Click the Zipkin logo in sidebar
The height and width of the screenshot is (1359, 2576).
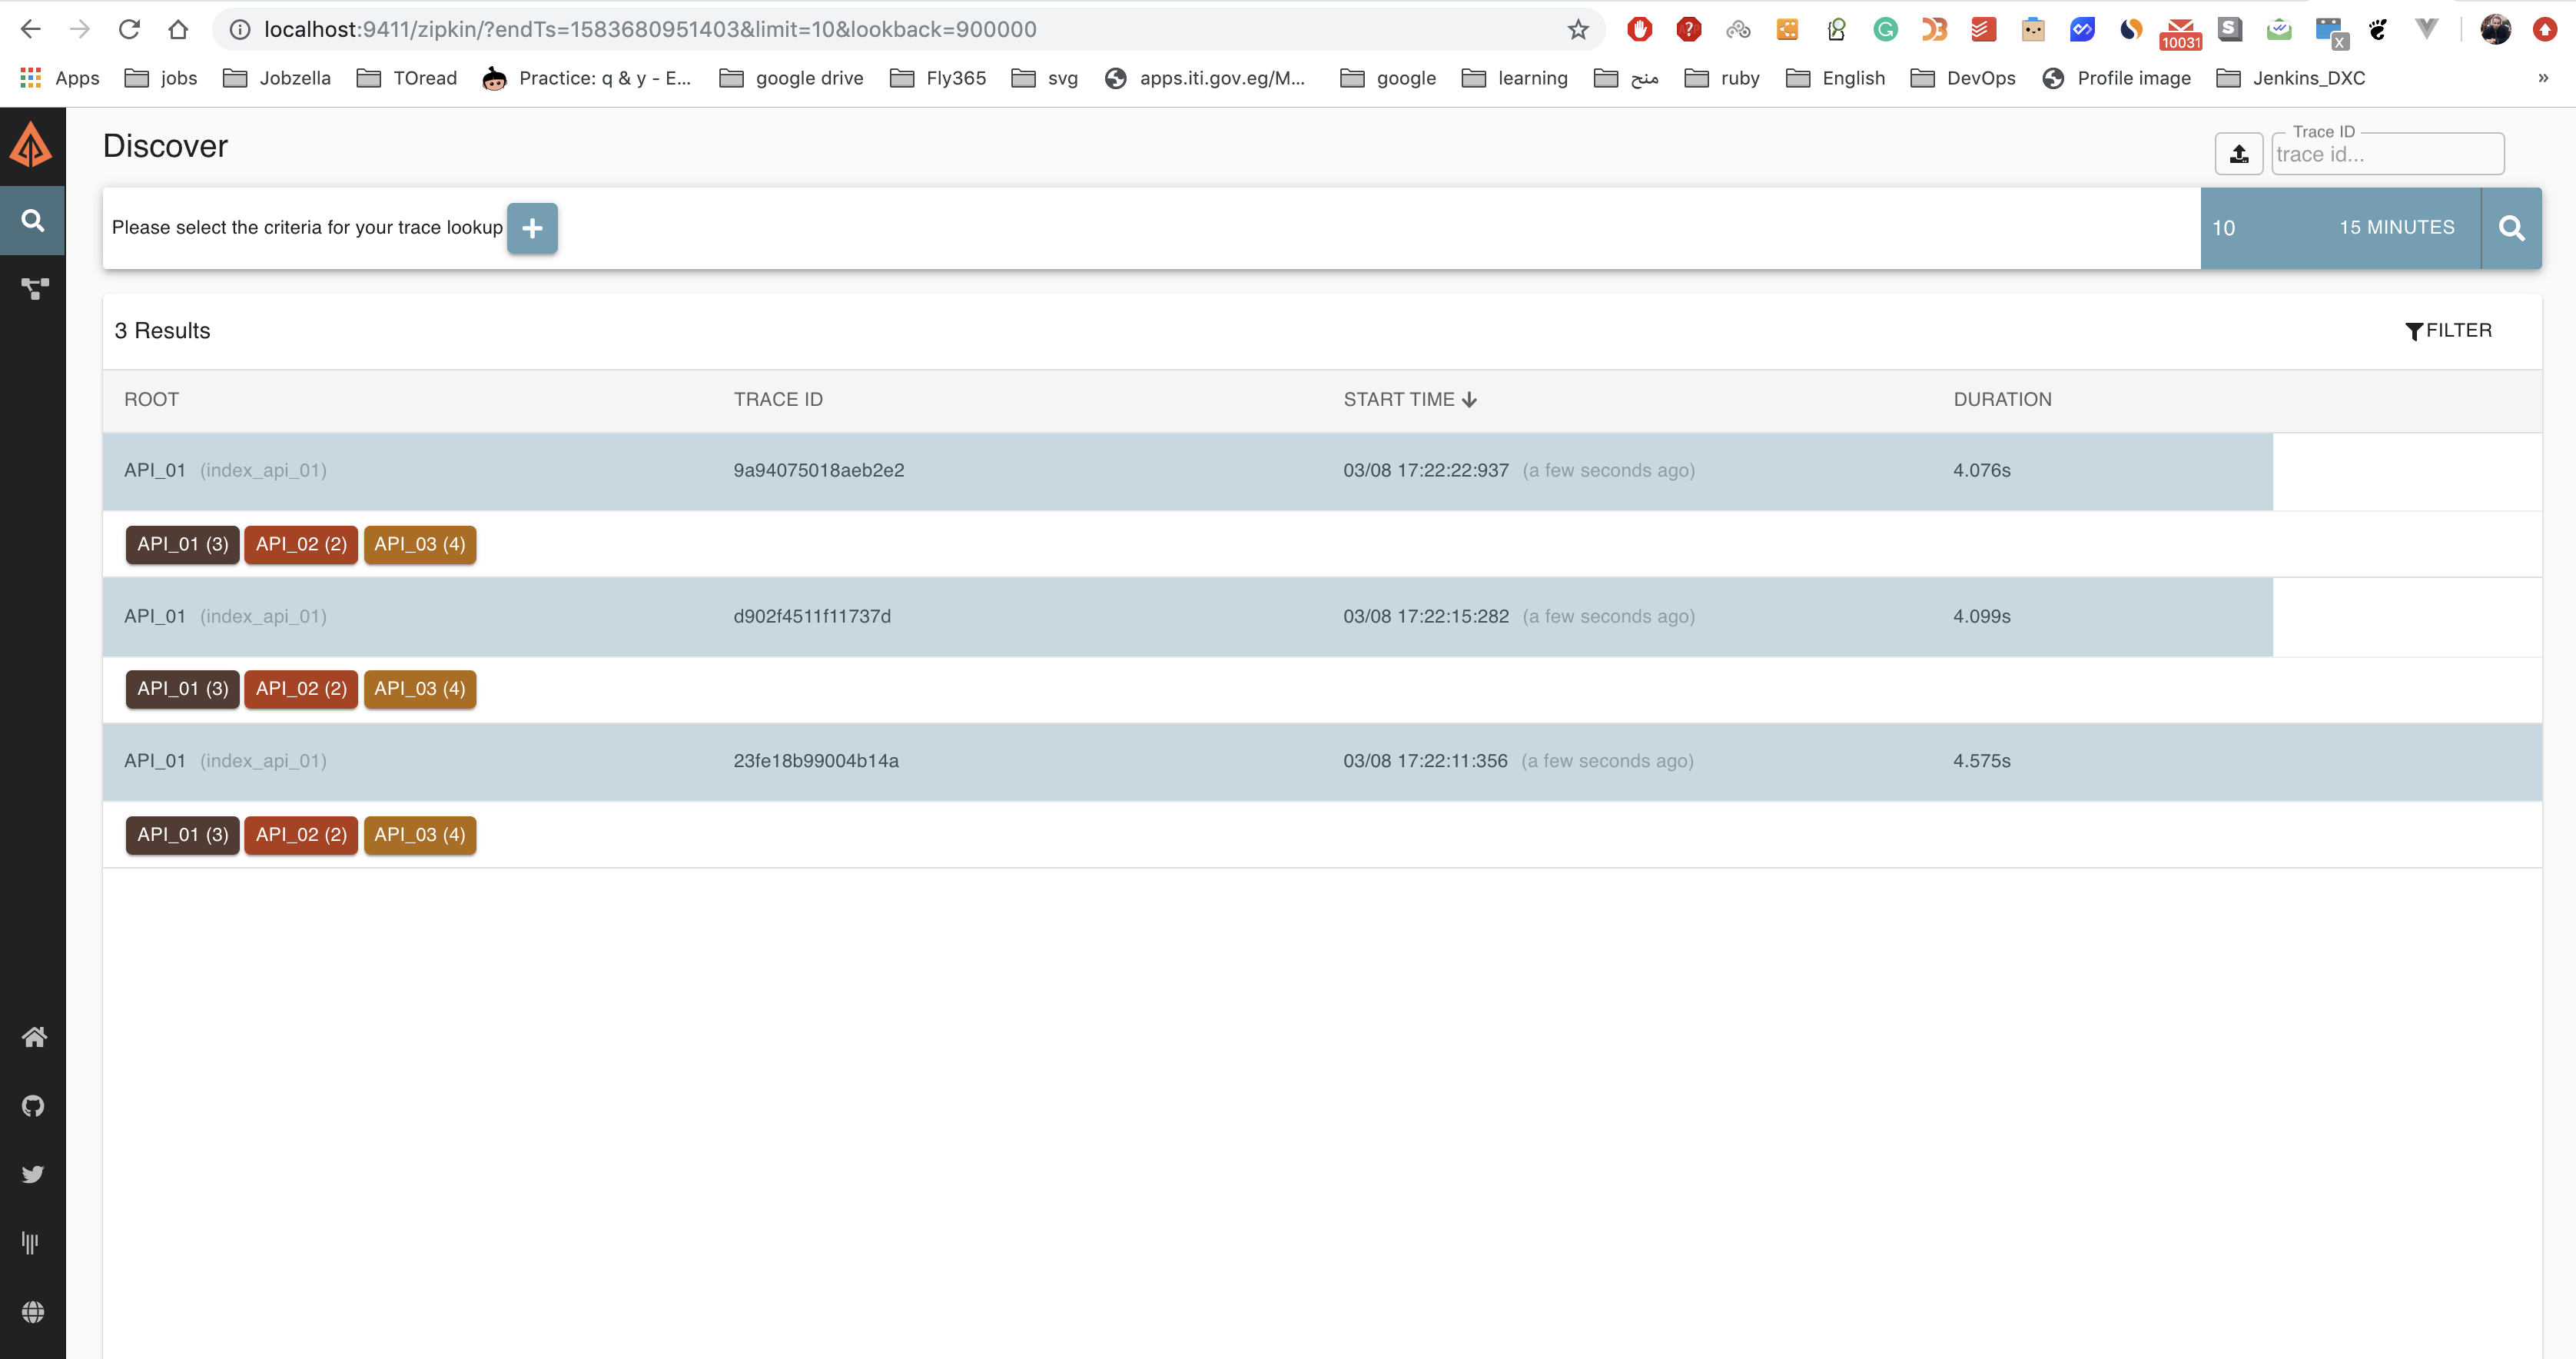(32, 146)
